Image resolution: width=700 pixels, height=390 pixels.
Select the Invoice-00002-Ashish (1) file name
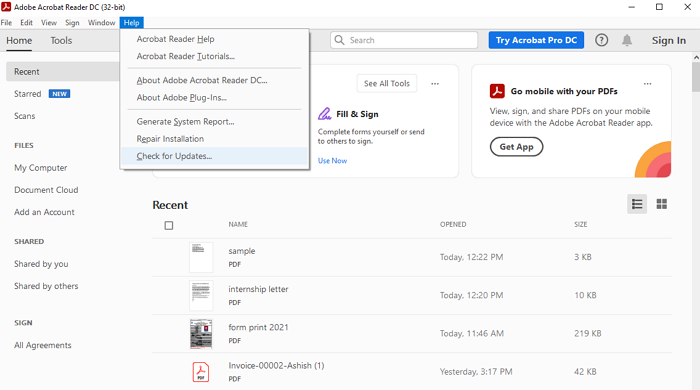(276, 365)
